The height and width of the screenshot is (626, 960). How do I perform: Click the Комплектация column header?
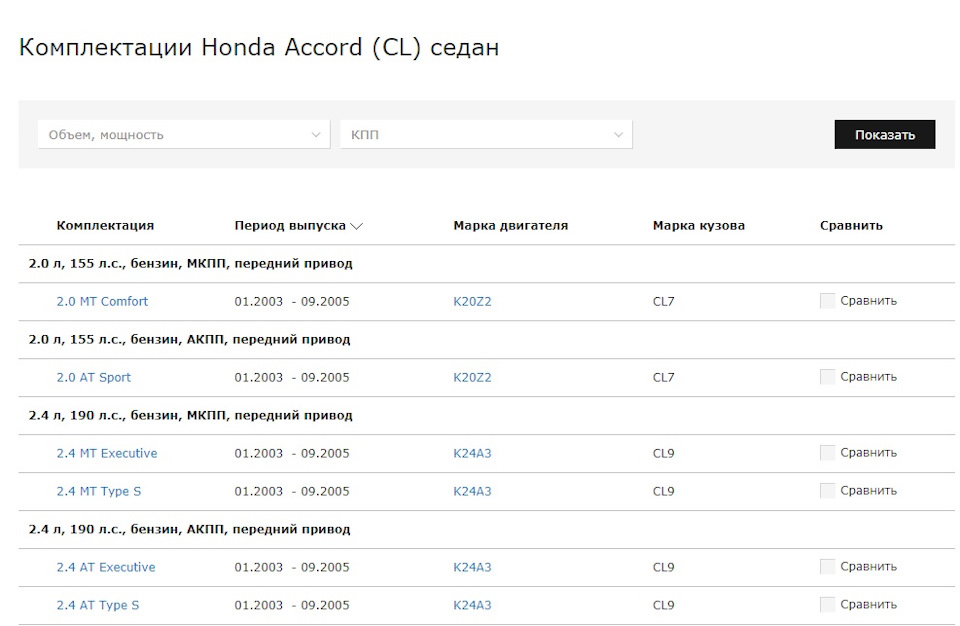105,225
